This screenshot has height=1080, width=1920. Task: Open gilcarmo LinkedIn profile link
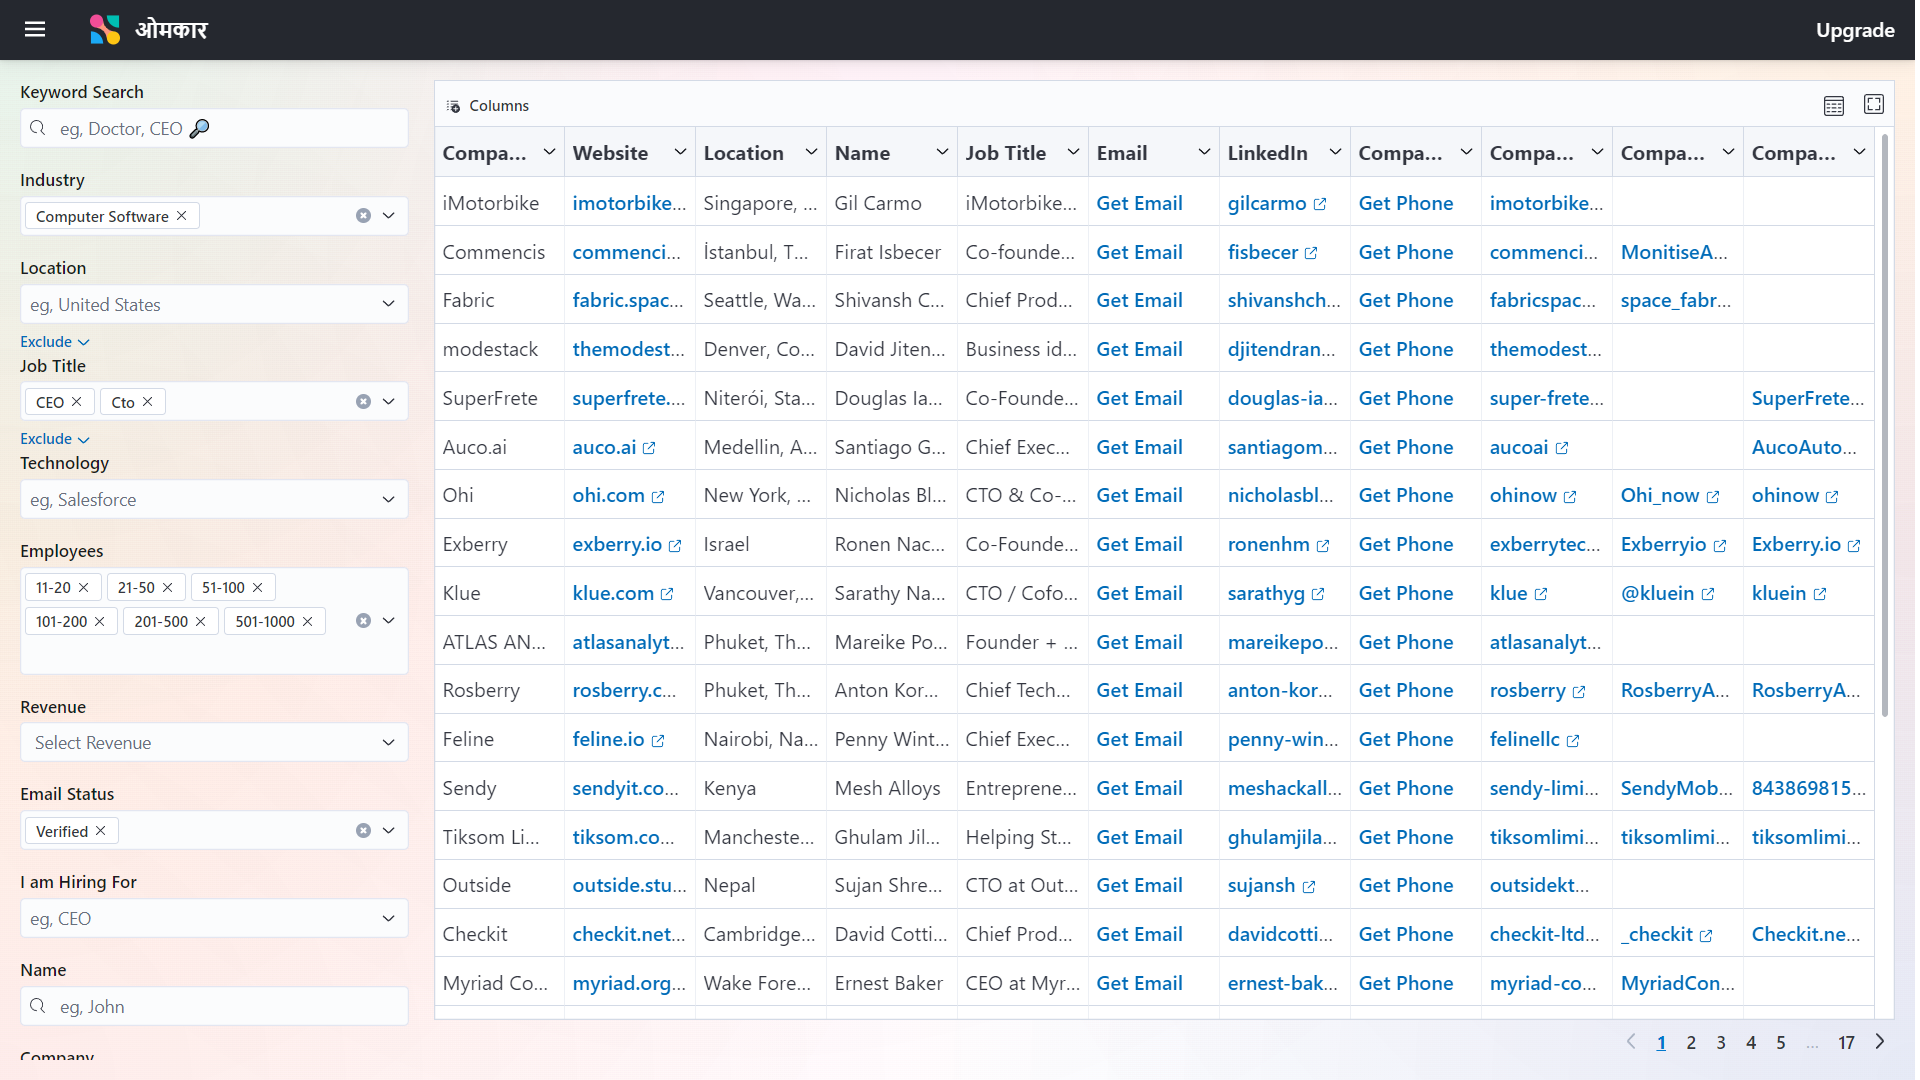[1276, 203]
